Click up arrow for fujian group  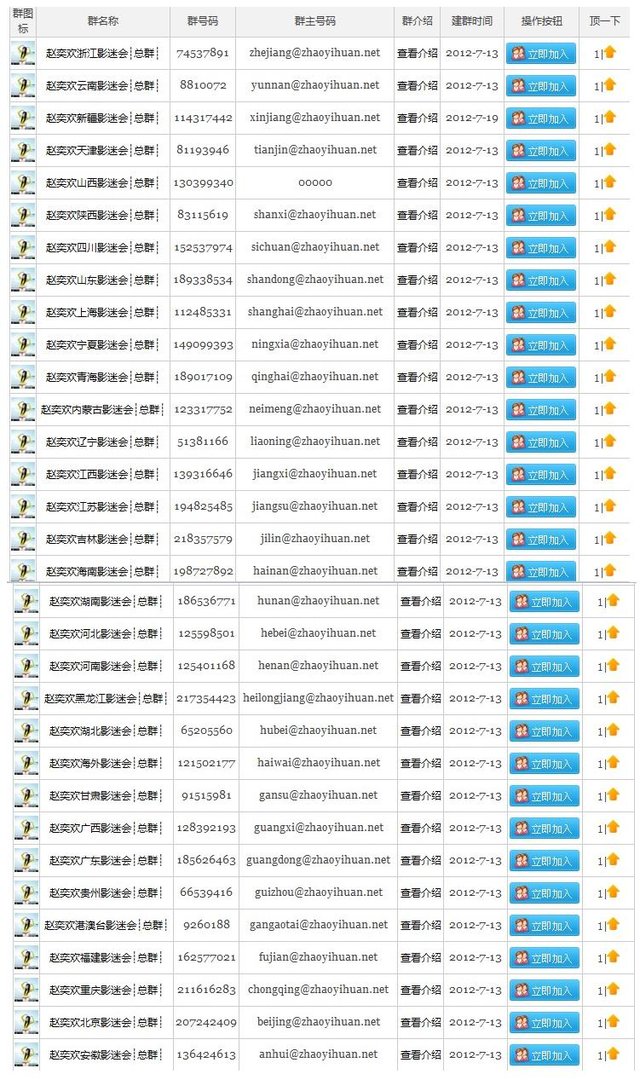pyautogui.click(x=613, y=957)
